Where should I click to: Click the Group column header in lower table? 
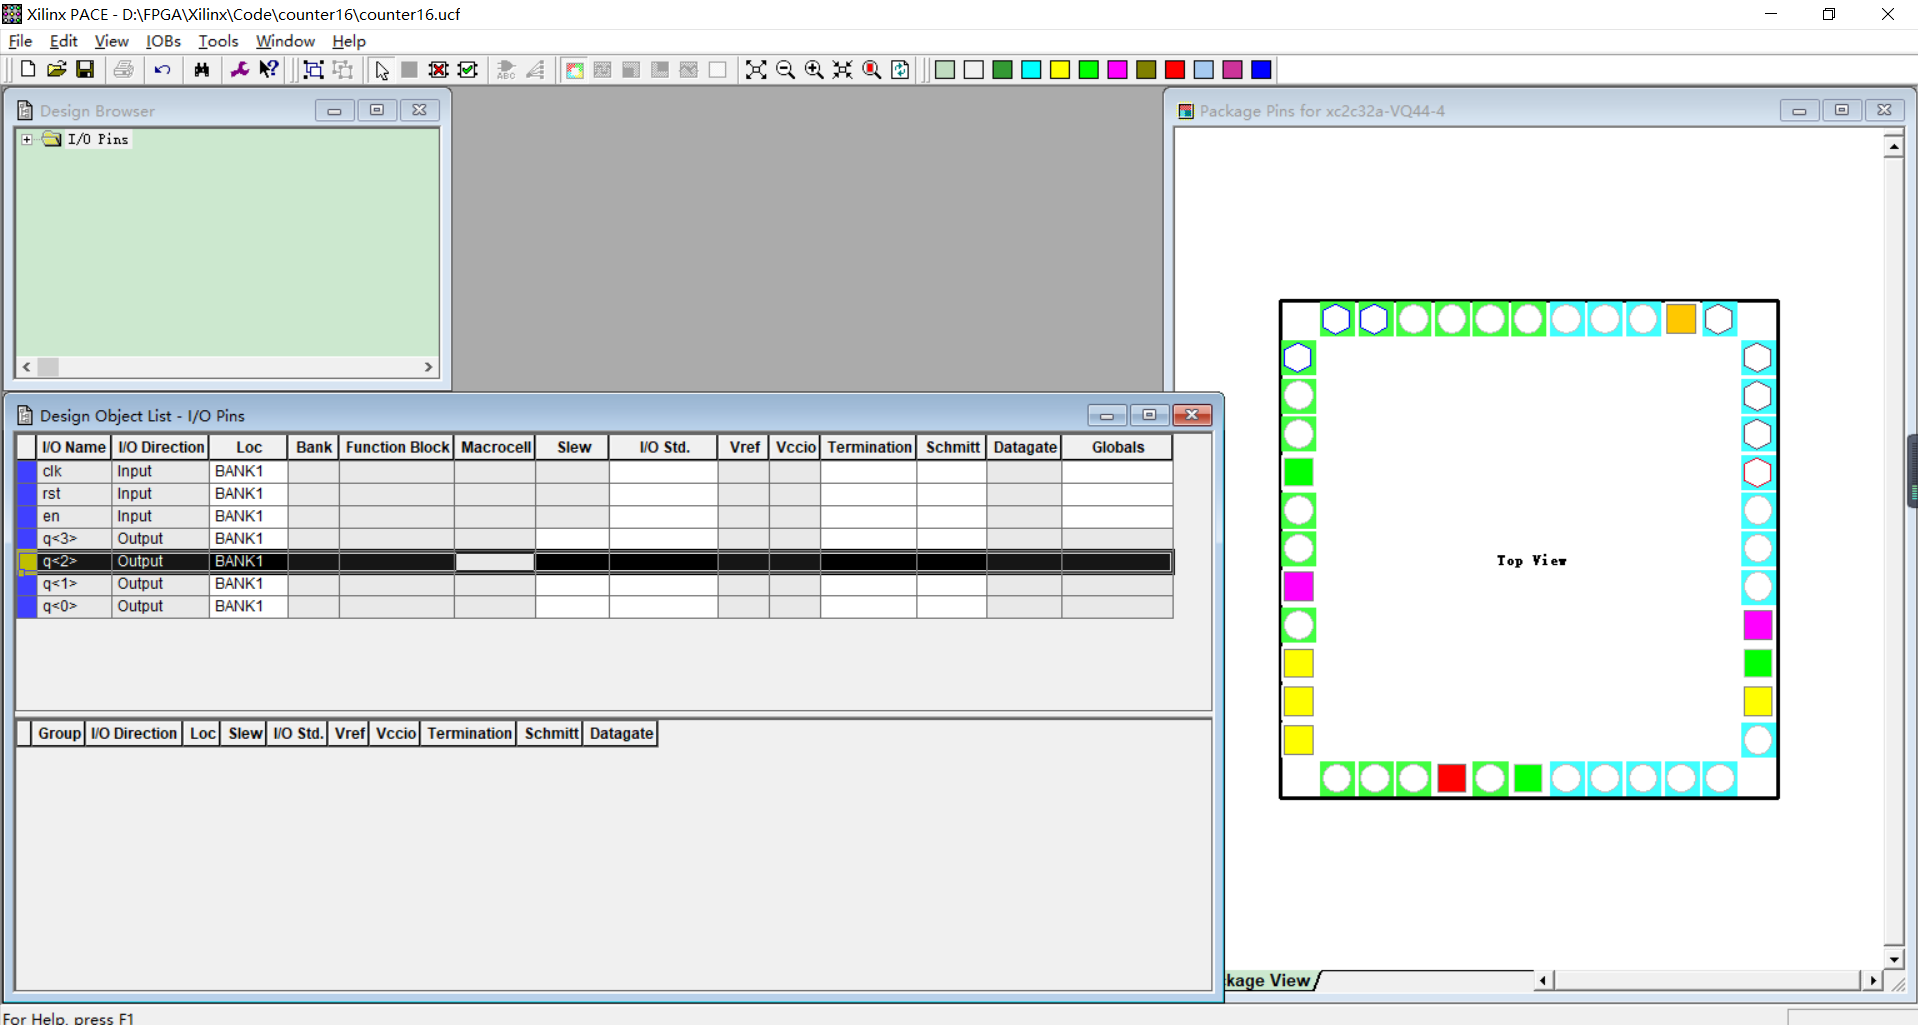pyautogui.click(x=59, y=733)
